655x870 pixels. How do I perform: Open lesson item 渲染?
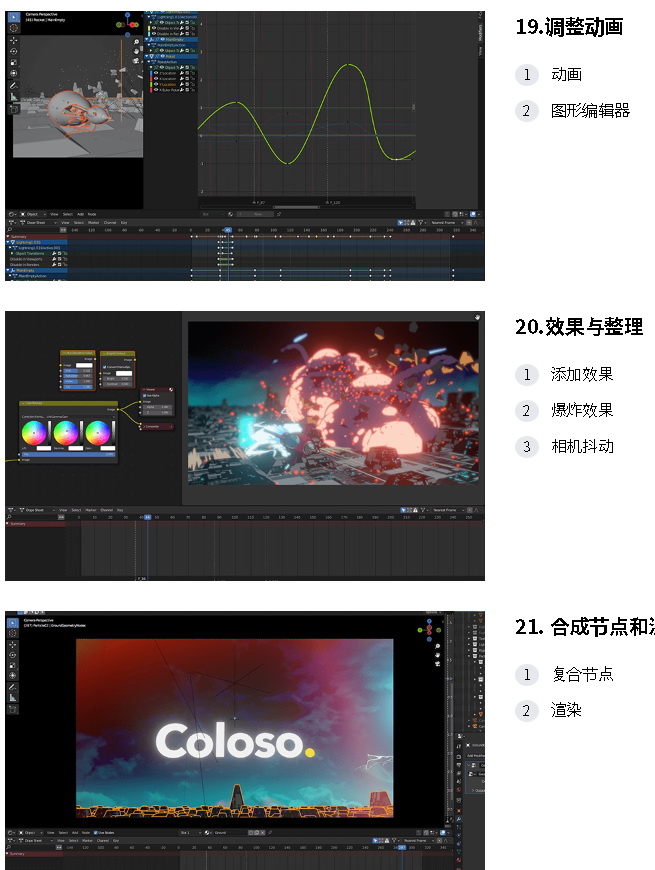point(566,710)
